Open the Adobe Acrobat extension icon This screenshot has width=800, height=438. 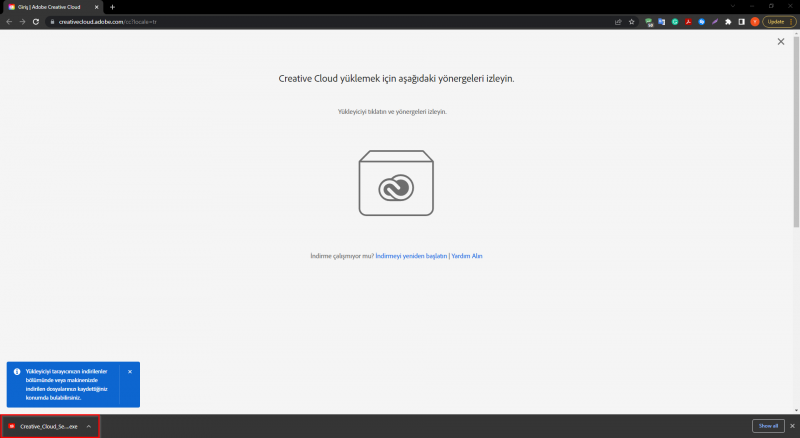coord(688,22)
